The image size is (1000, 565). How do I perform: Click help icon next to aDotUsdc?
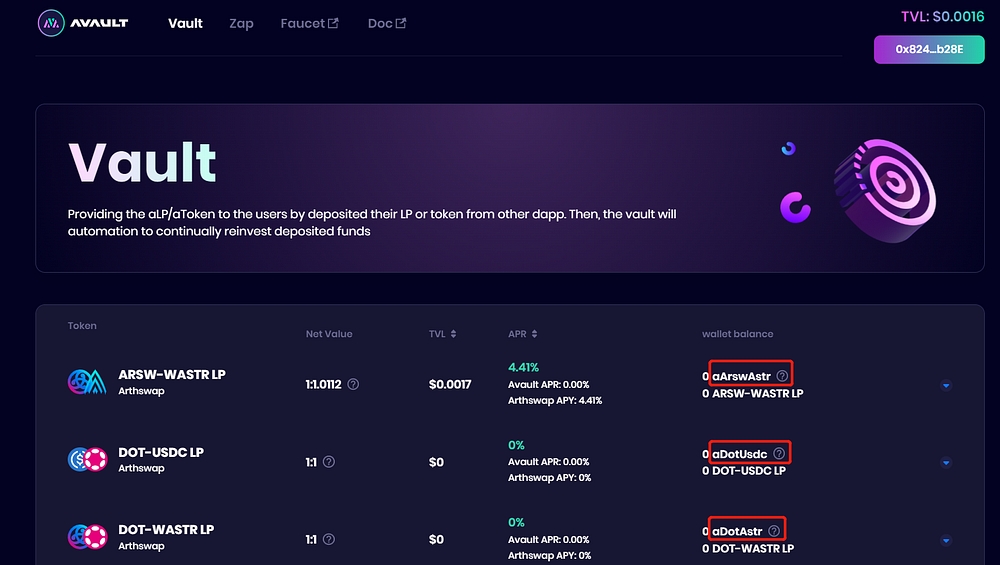pos(779,454)
